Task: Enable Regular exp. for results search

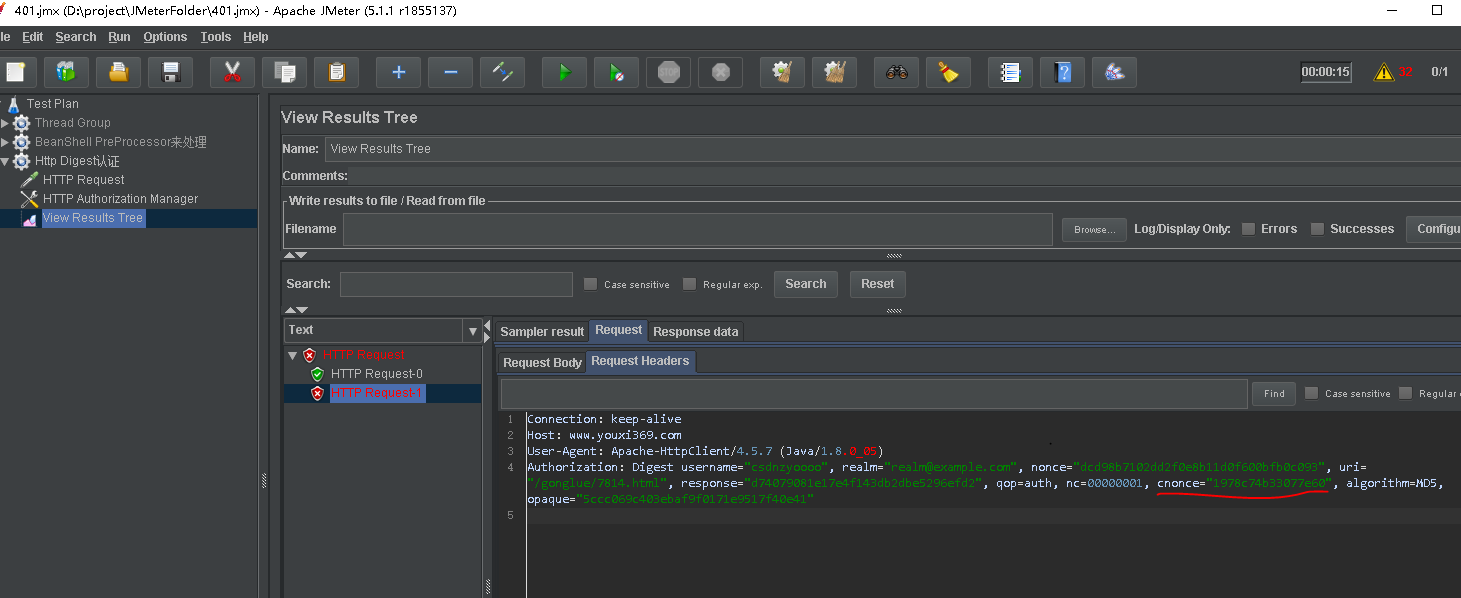Action: coord(689,284)
